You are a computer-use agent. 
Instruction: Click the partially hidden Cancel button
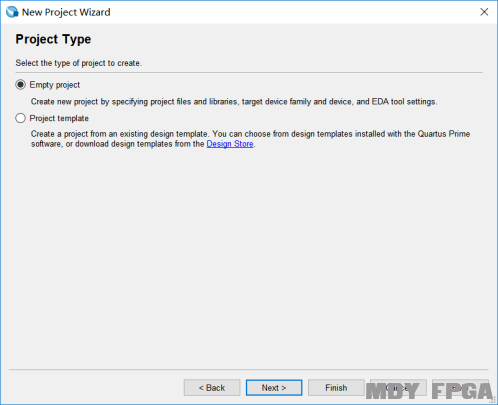tap(398, 388)
